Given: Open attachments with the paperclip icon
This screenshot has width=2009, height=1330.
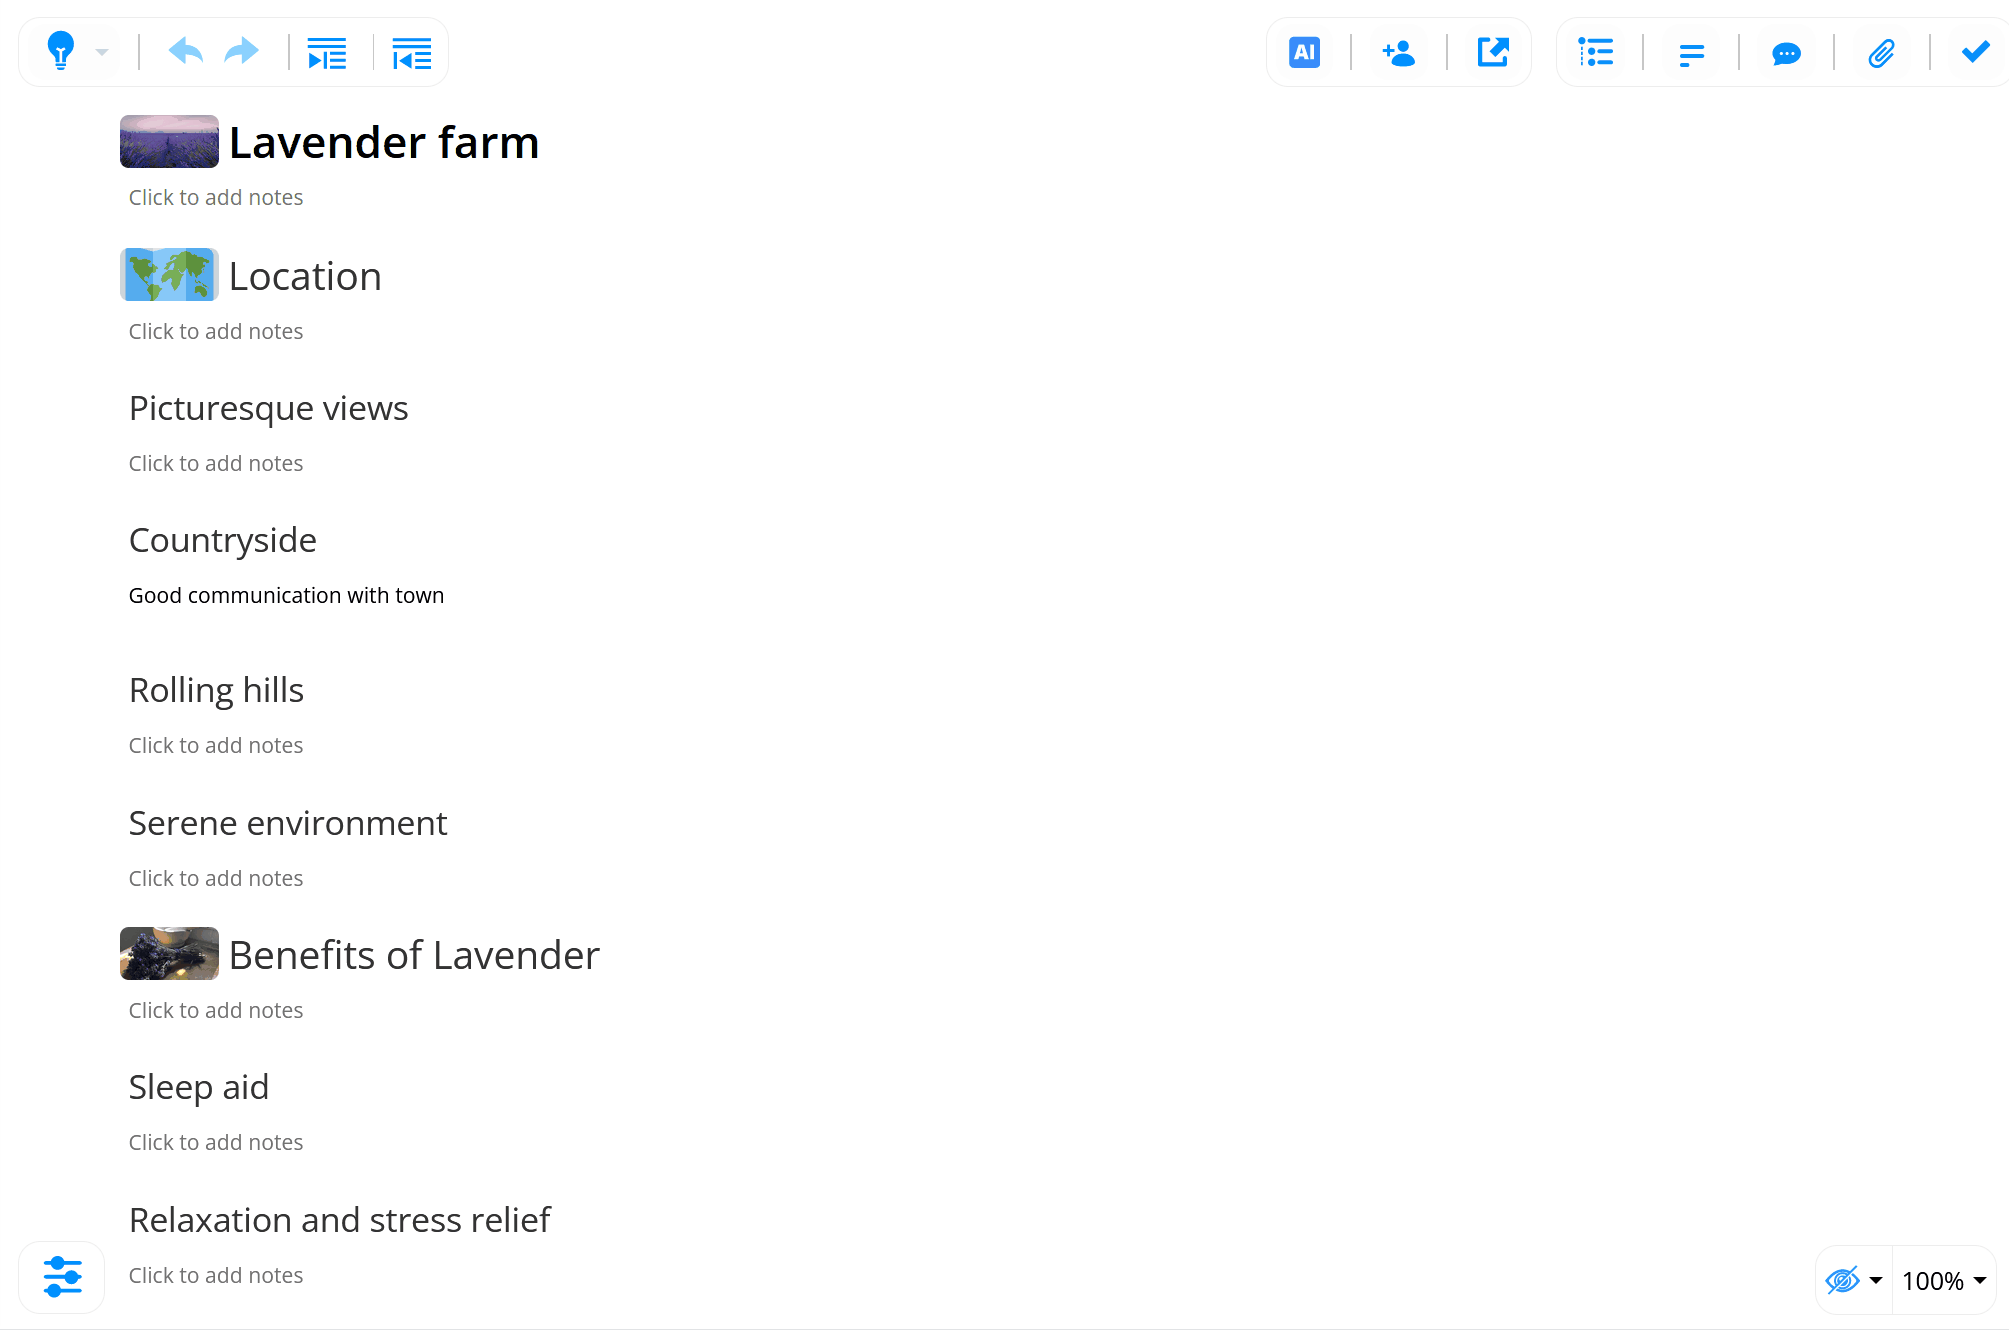Looking at the screenshot, I should tap(1881, 53).
